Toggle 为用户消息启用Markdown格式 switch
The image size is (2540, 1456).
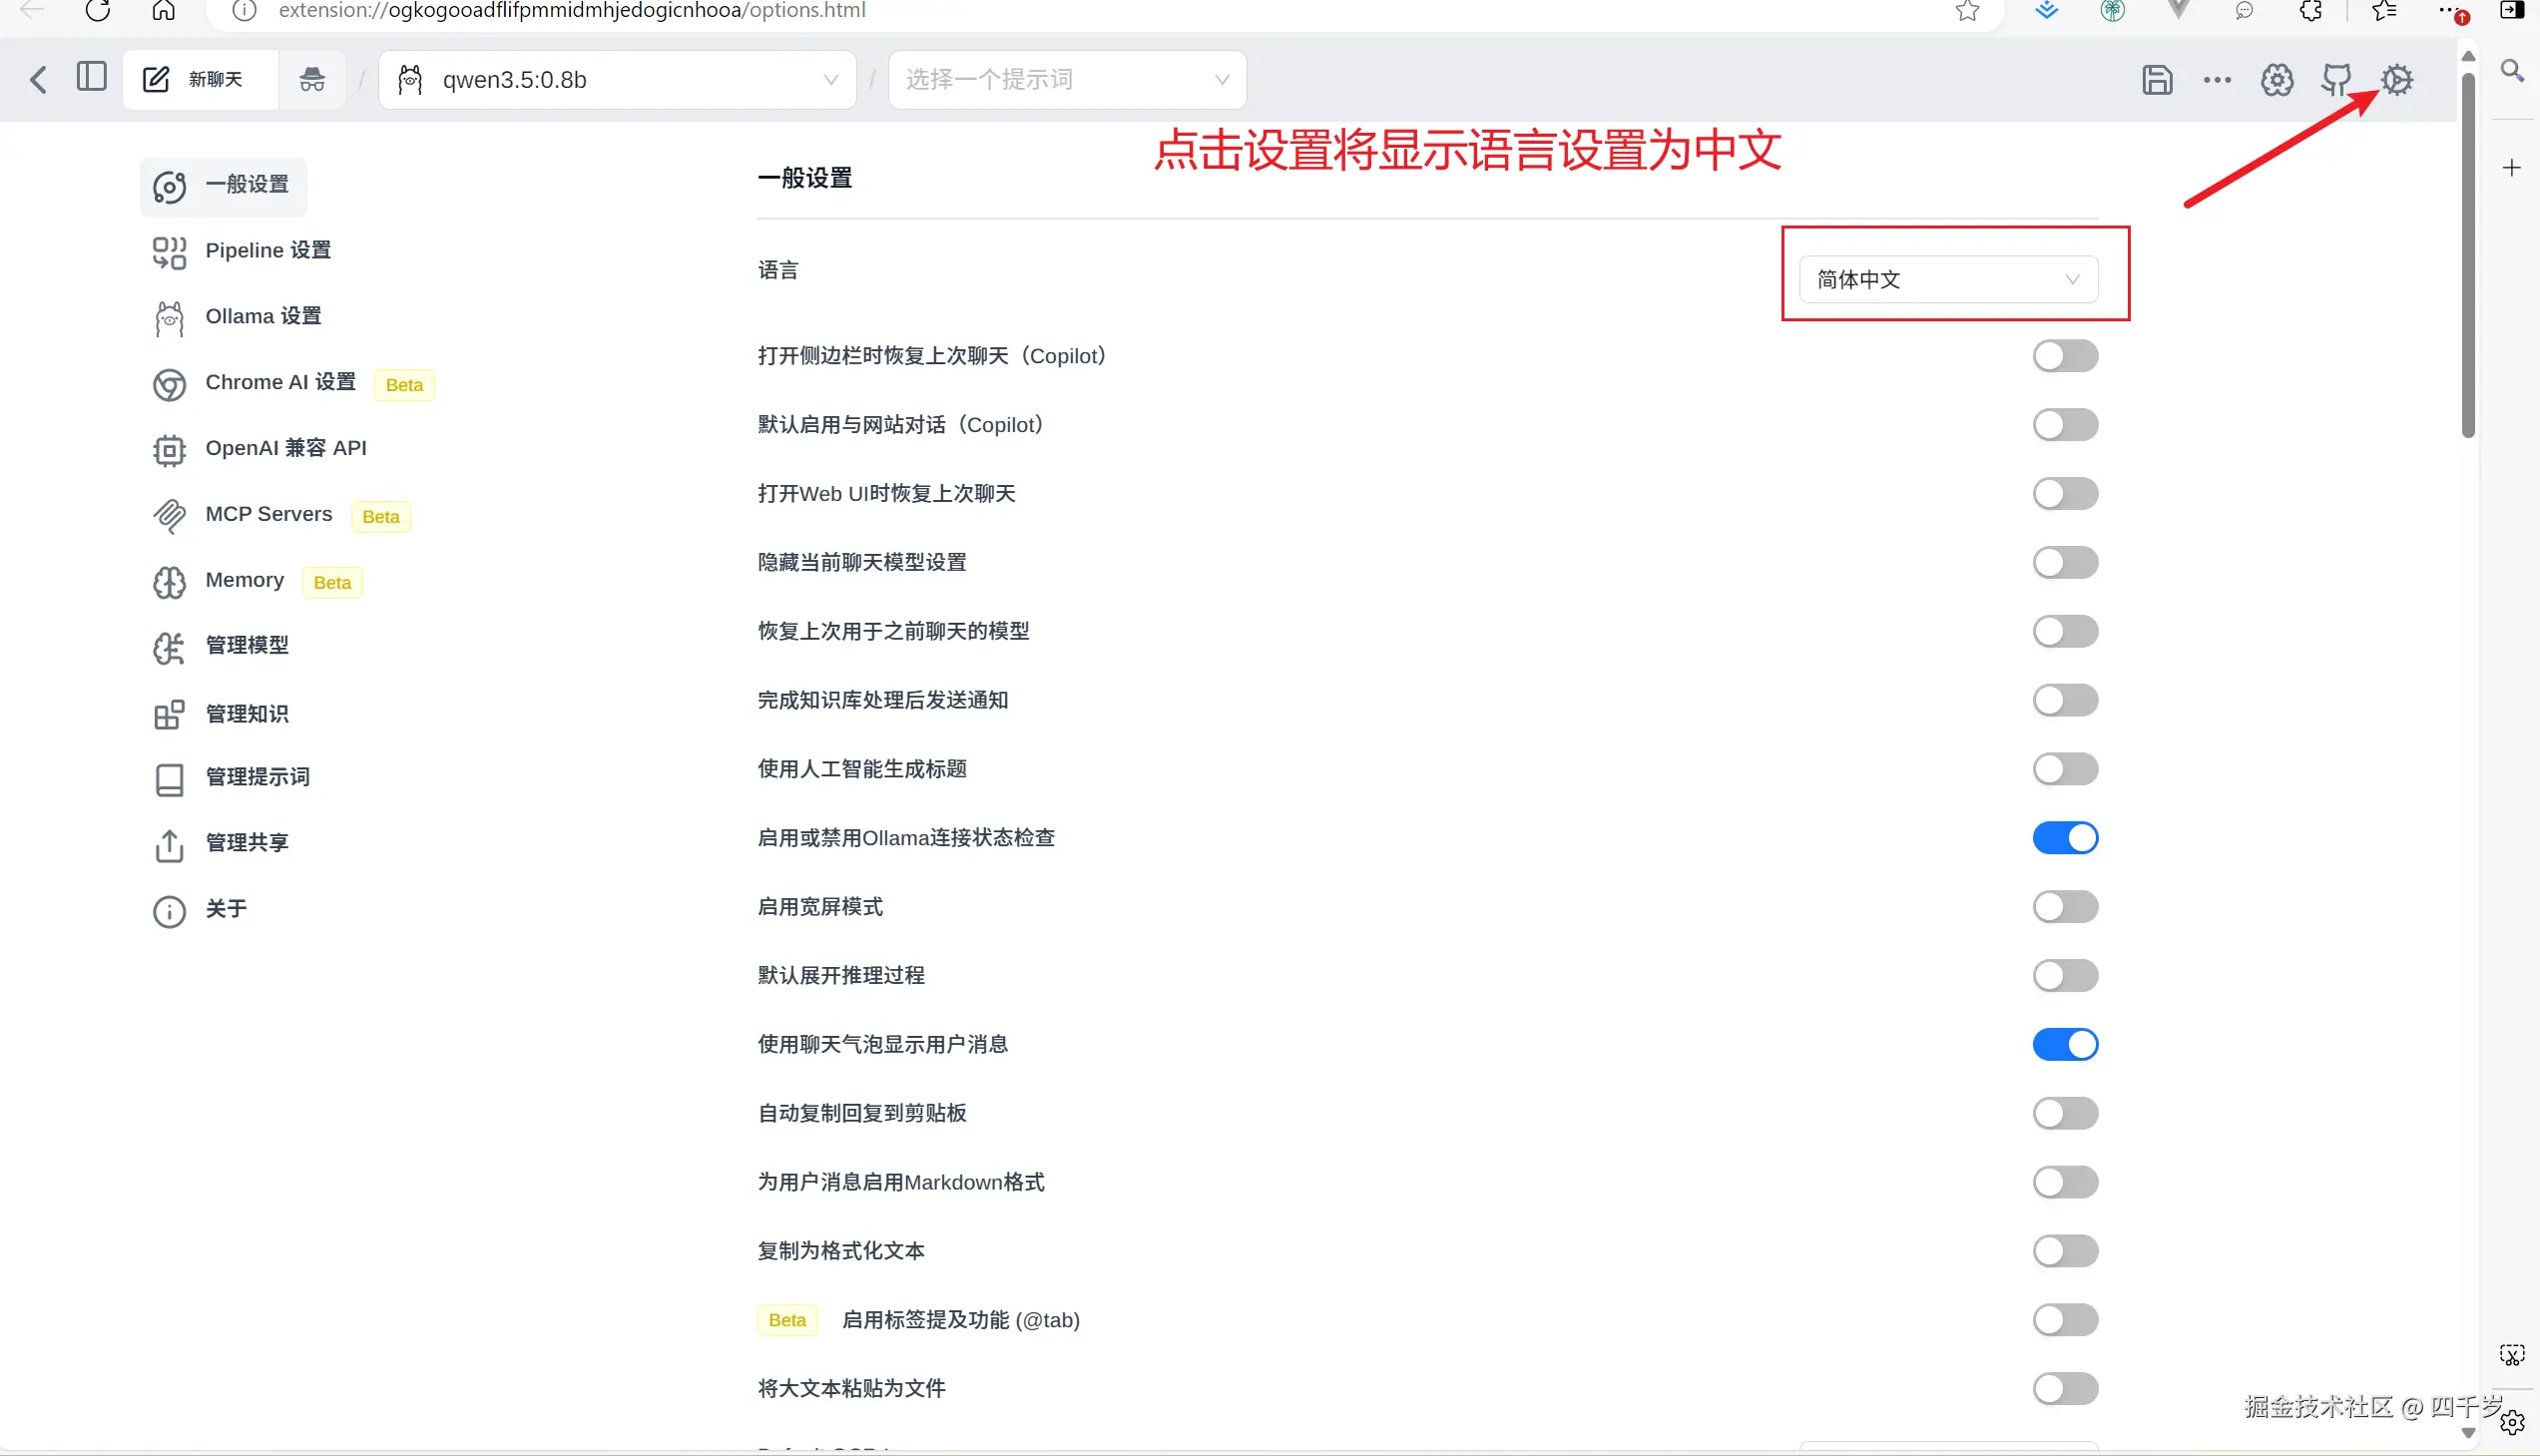pos(2065,1182)
